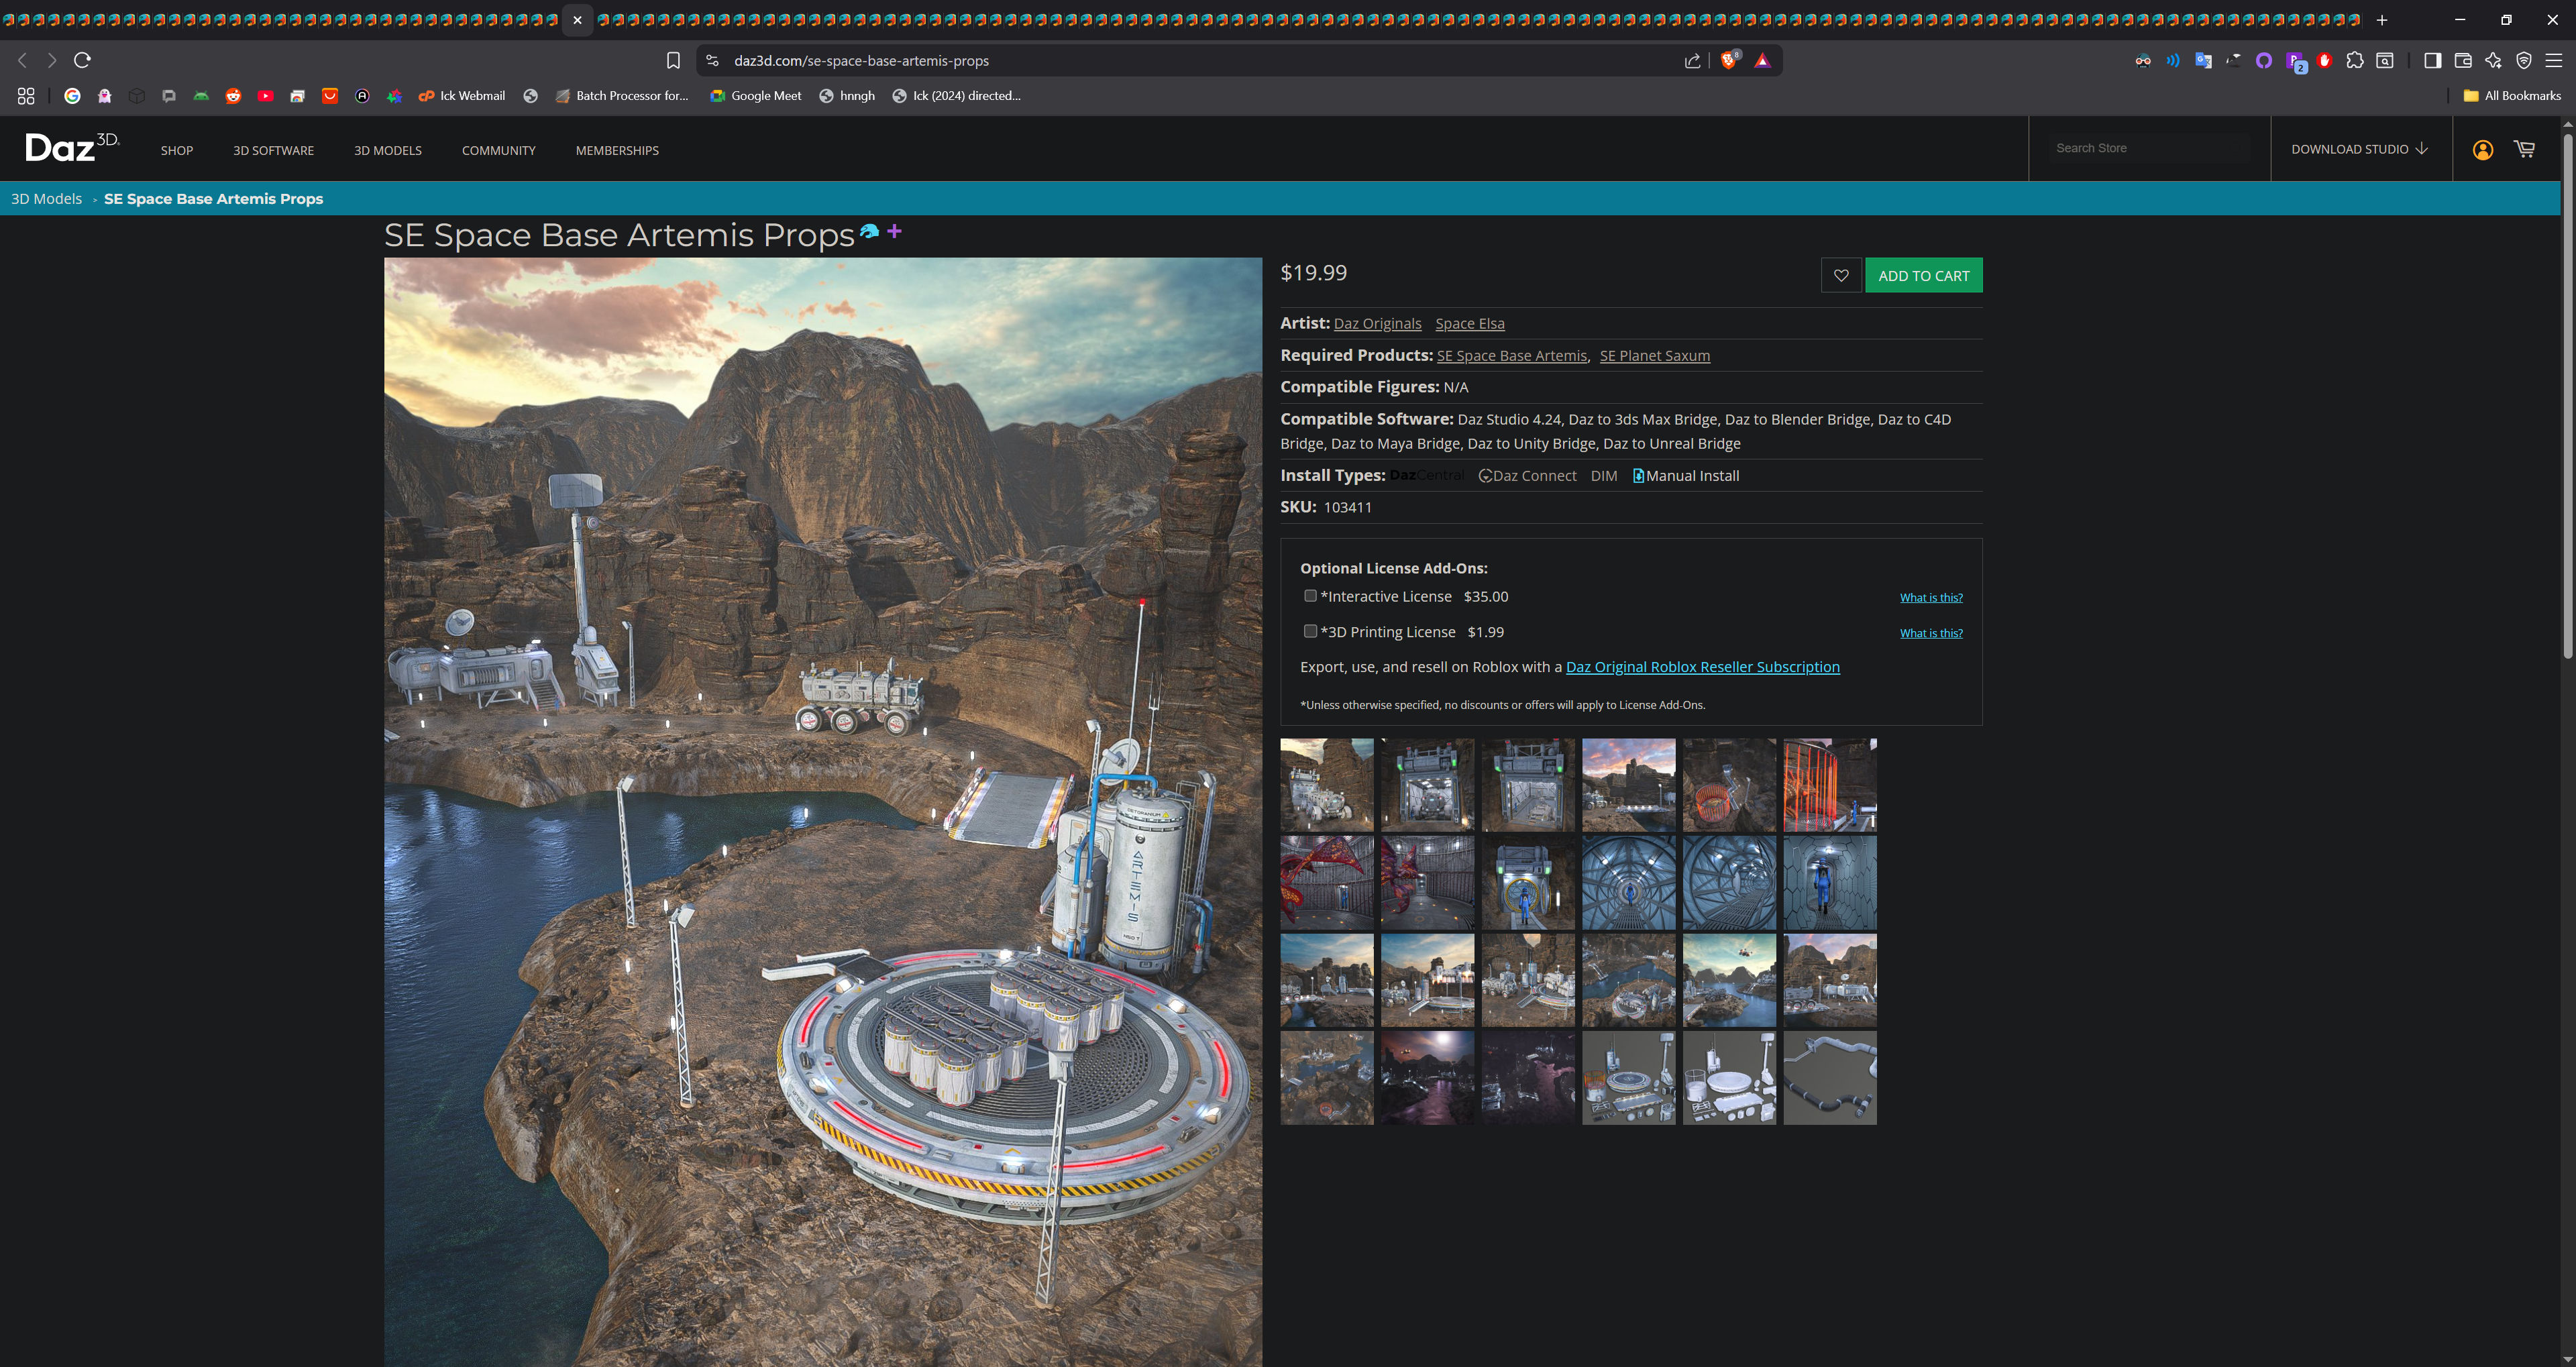2576x1367 pixels.
Task: Click the browser back arrow
Action: 23,60
